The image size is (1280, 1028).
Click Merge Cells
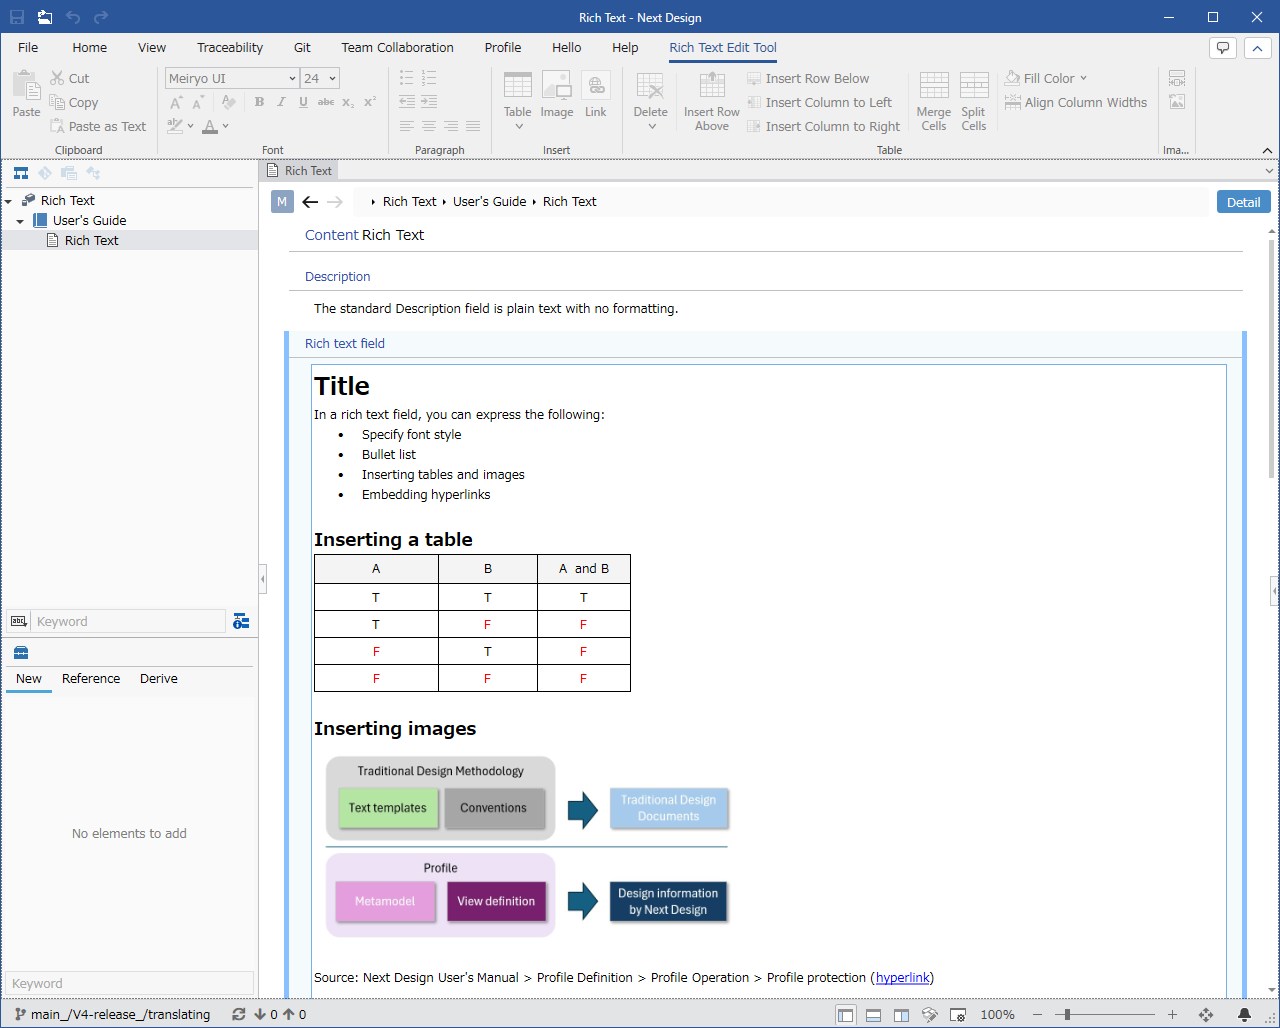click(x=934, y=101)
